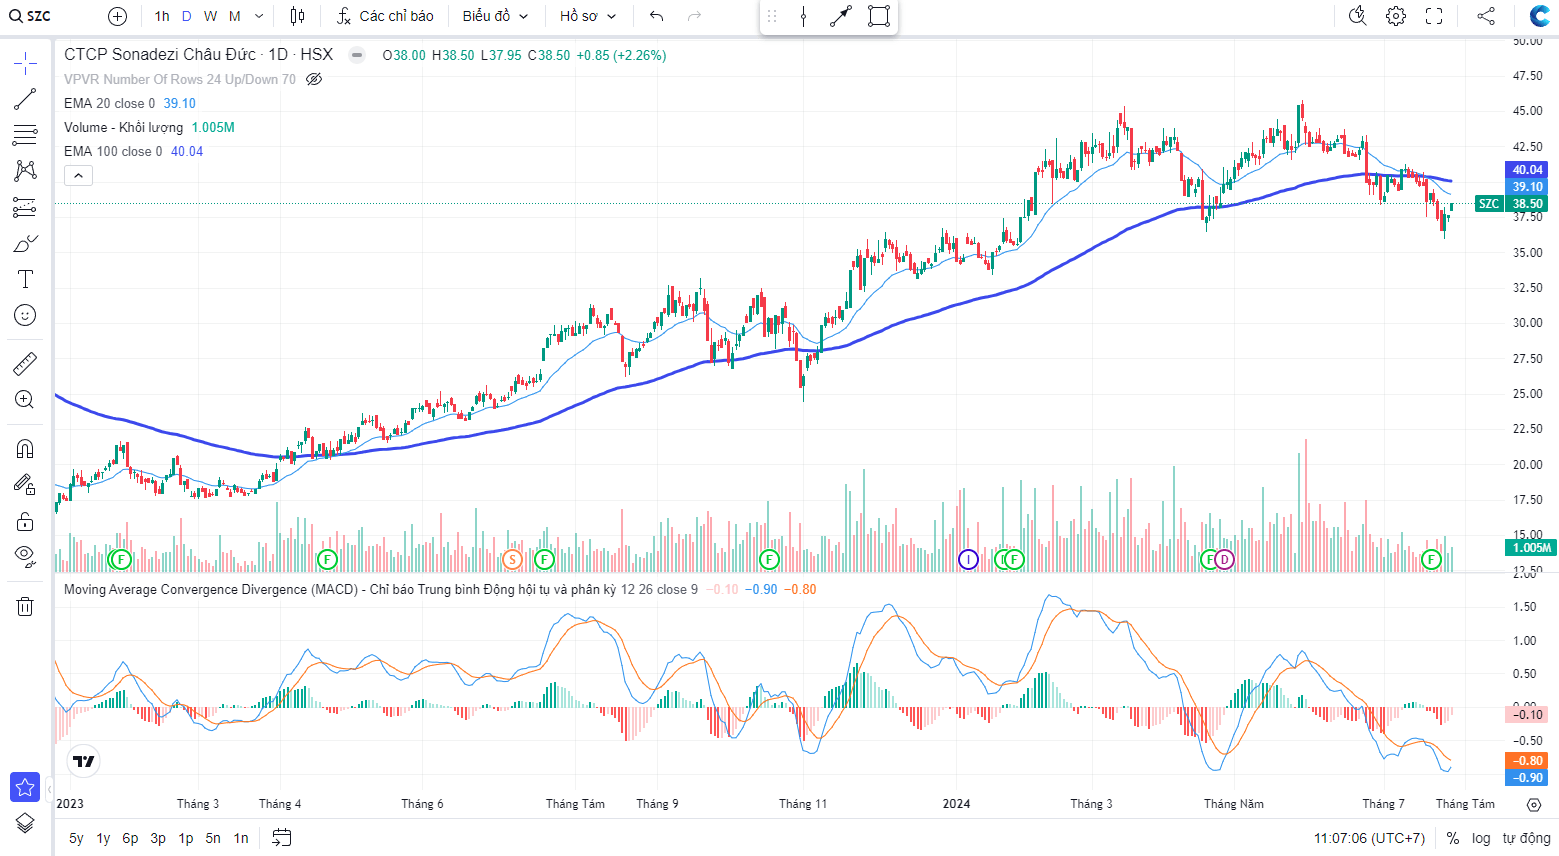The width and height of the screenshot is (1559, 856).
Task: Add a symbol to compare (plus icon)
Action: click(117, 16)
